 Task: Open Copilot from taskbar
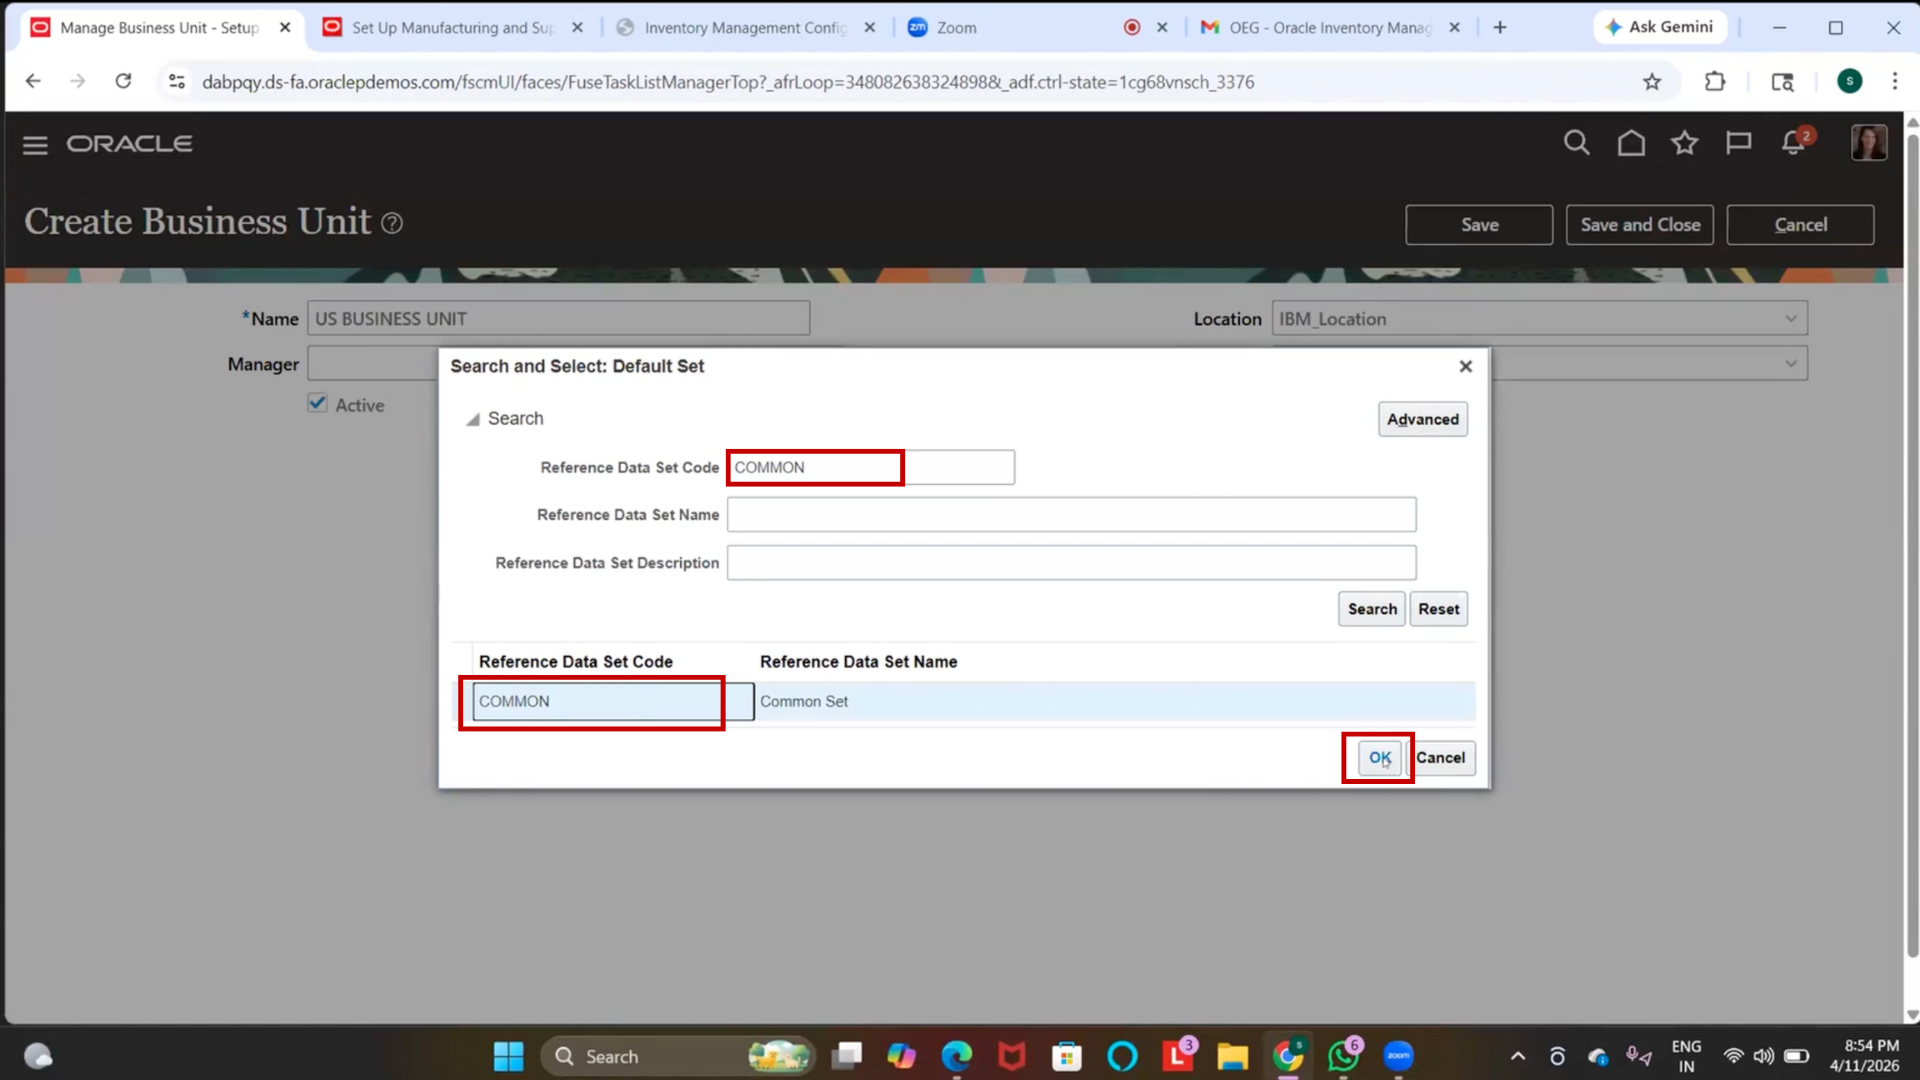[901, 1056]
